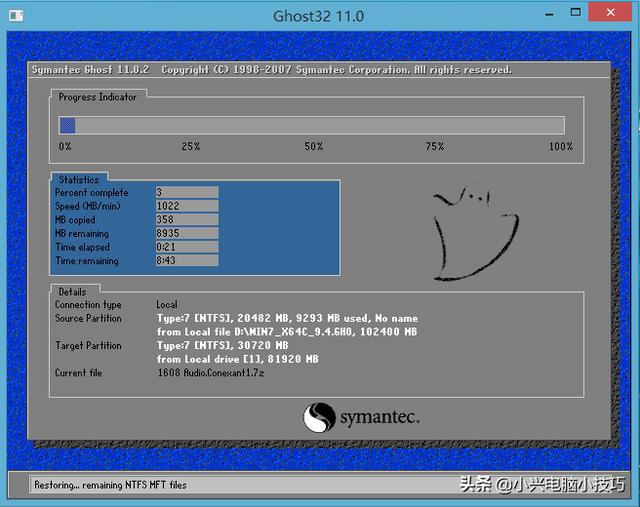Click the Symantec ghost mascot drawing

coord(476,233)
